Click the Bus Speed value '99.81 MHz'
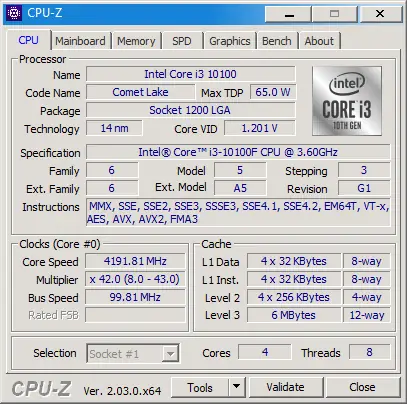Screen dimensions: 407x404 click(135, 297)
